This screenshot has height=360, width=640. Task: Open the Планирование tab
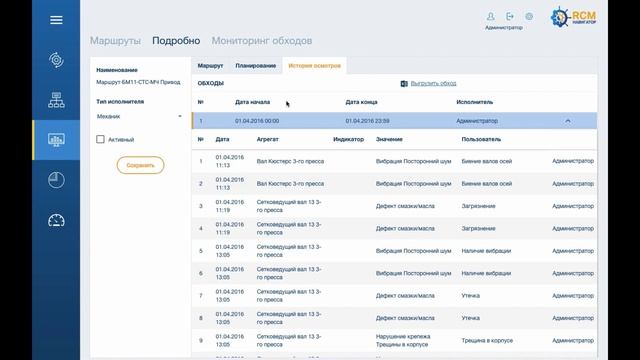click(256, 65)
